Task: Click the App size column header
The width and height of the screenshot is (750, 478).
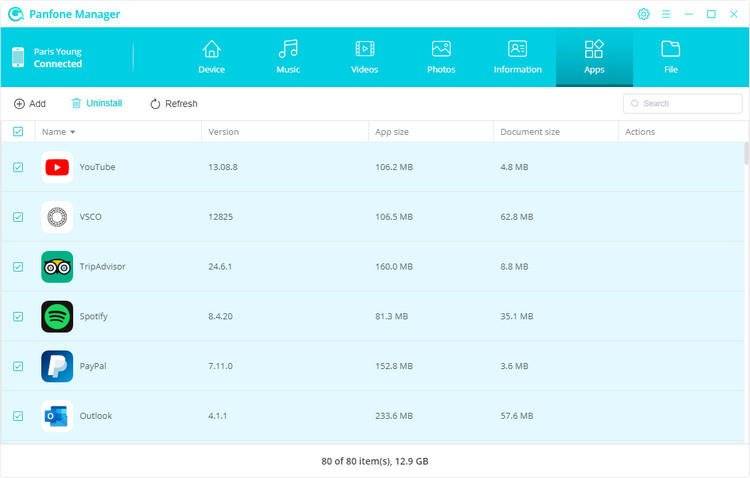Action: (x=392, y=132)
